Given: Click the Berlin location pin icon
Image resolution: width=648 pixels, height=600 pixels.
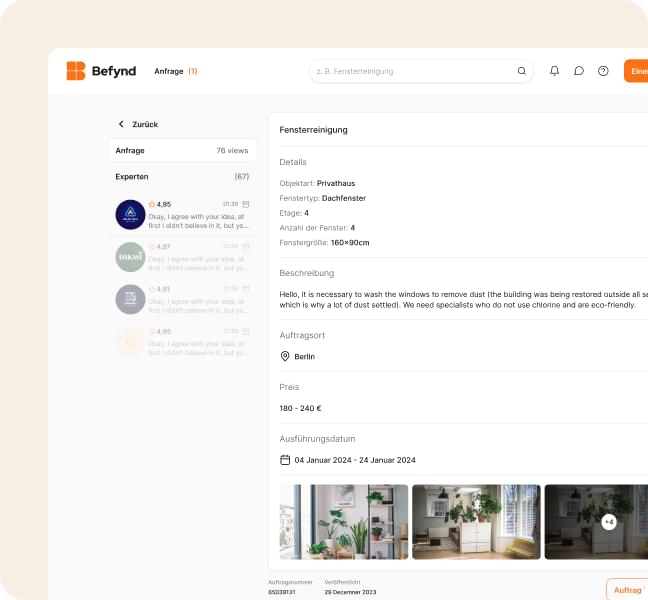Looking at the screenshot, I should click(x=285, y=356).
